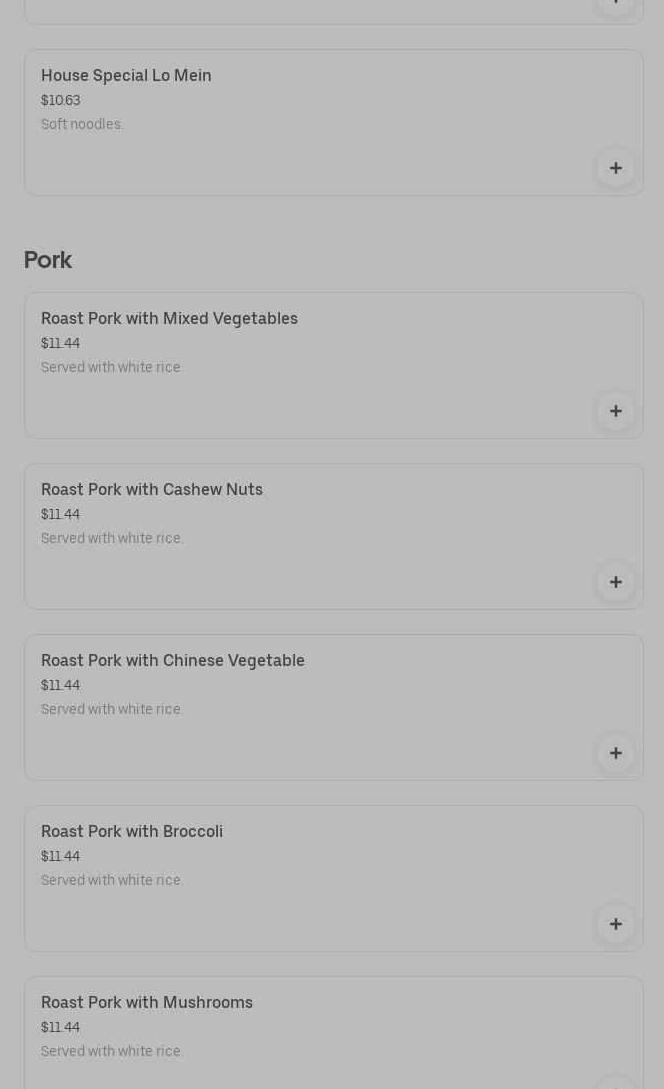View Roast Pork with Chinese Vegetable title
This screenshot has width=664, height=1089.
click(173, 661)
